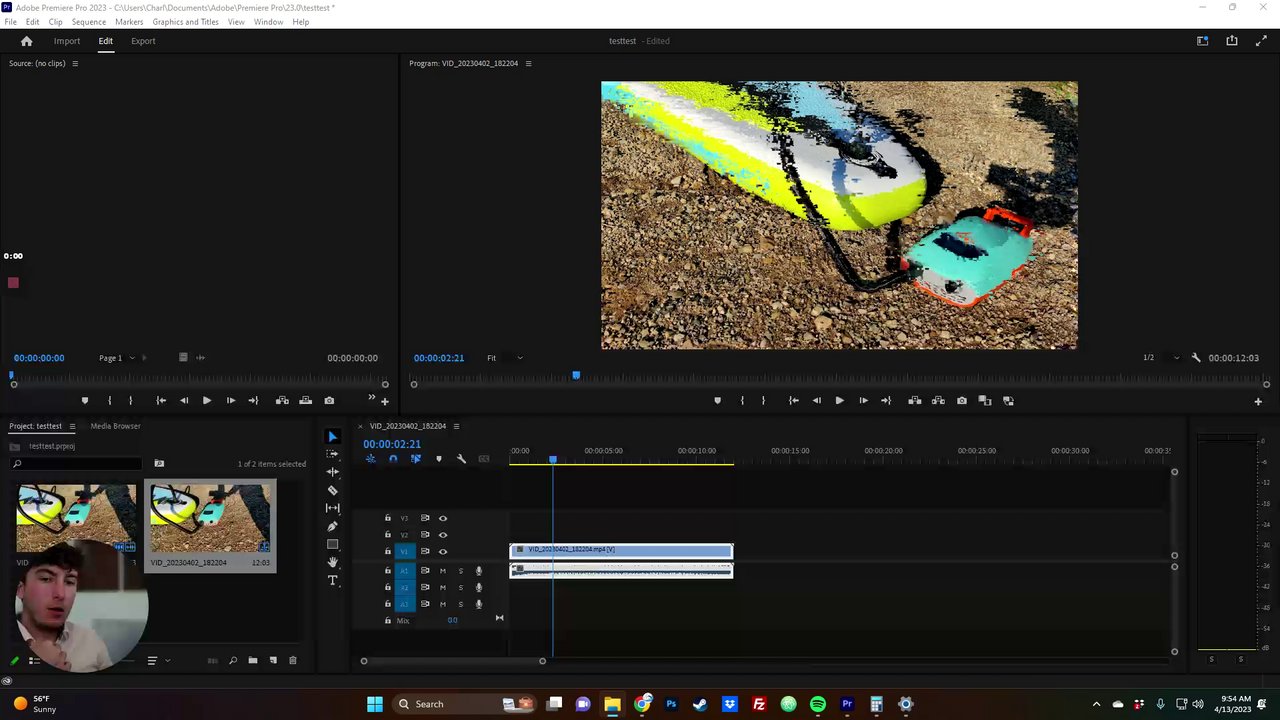Hide the V1 track output with the eye icon
1280x720 pixels.
coord(443,551)
